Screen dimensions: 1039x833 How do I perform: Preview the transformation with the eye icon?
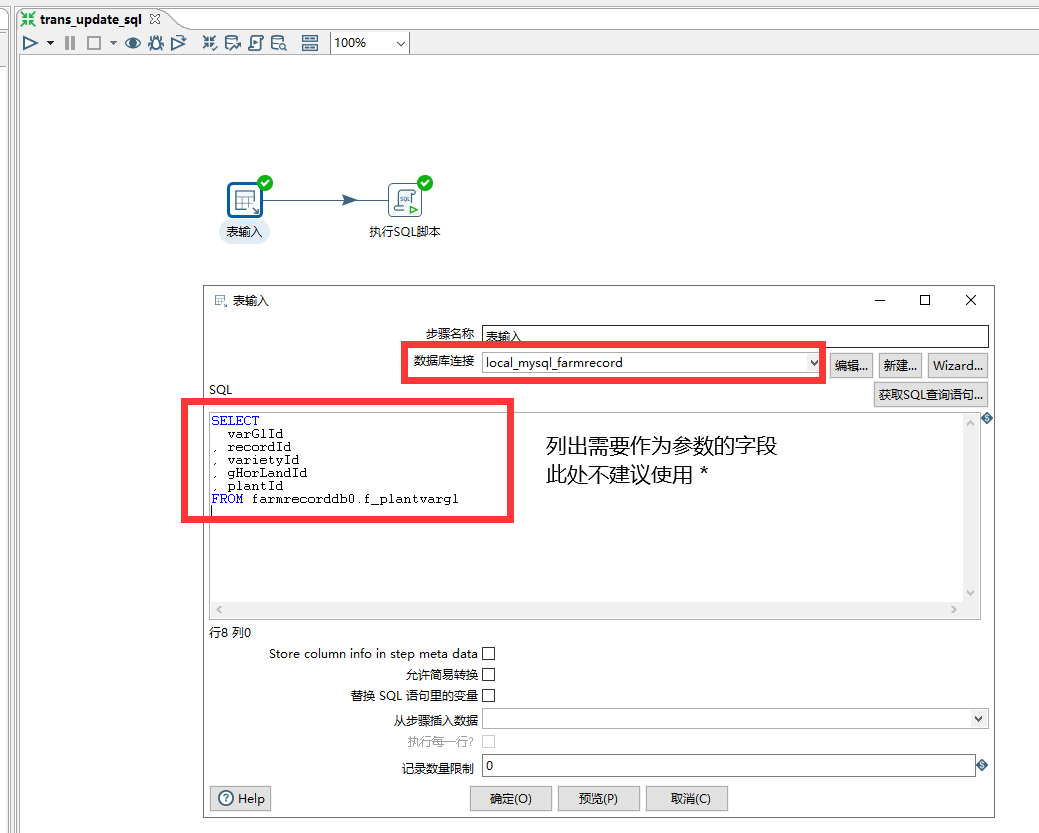pyautogui.click(x=131, y=42)
